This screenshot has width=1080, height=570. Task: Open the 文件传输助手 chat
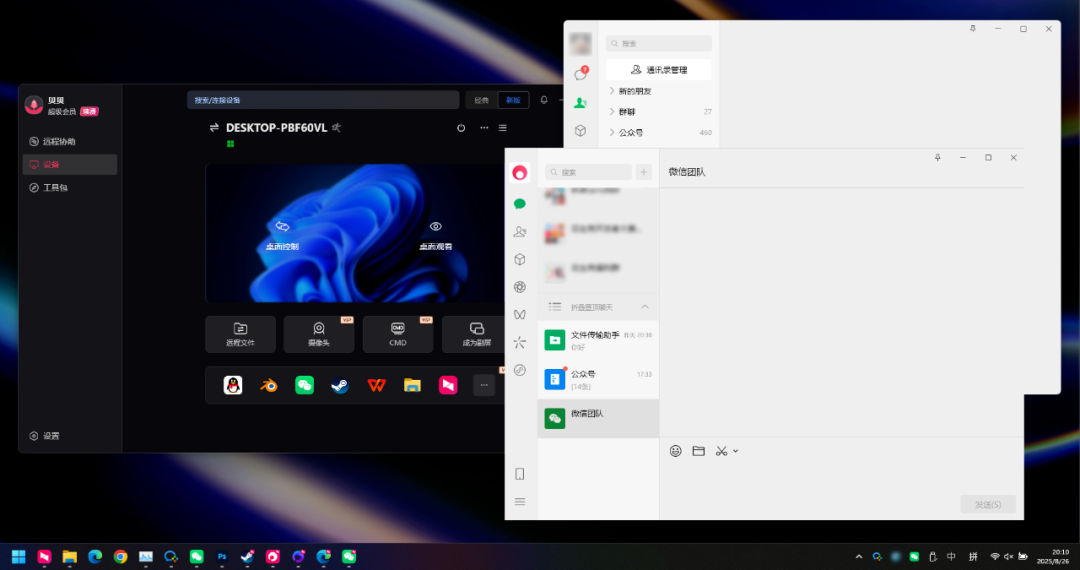click(x=598, y=340)
